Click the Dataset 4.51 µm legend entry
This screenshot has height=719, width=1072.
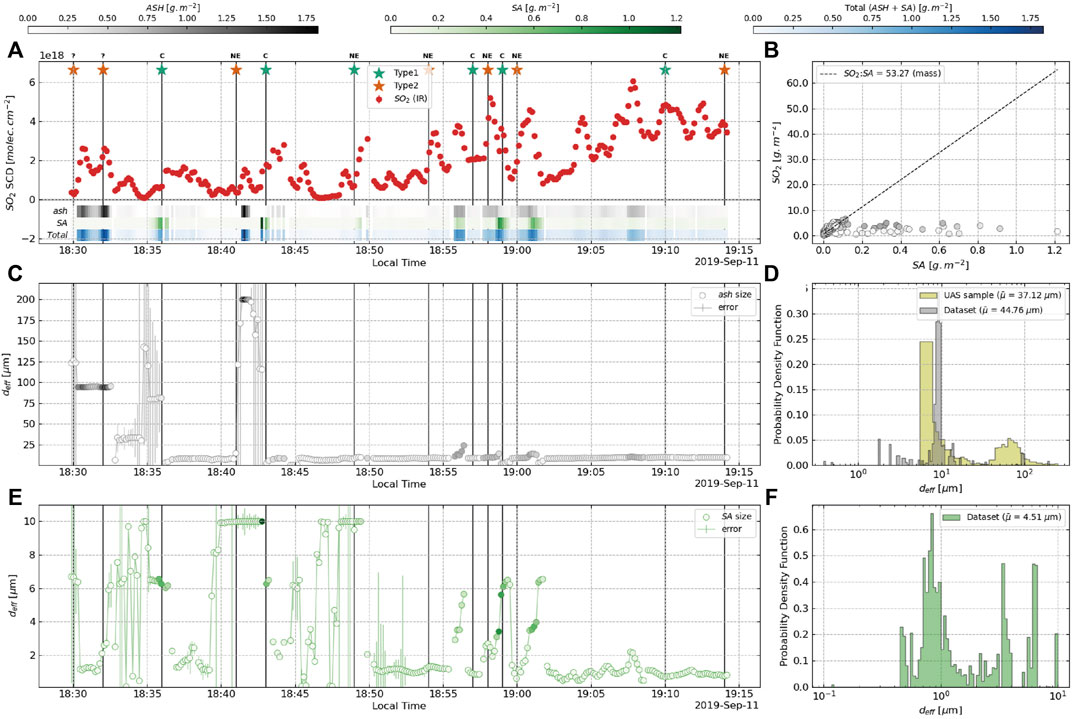1002,517
